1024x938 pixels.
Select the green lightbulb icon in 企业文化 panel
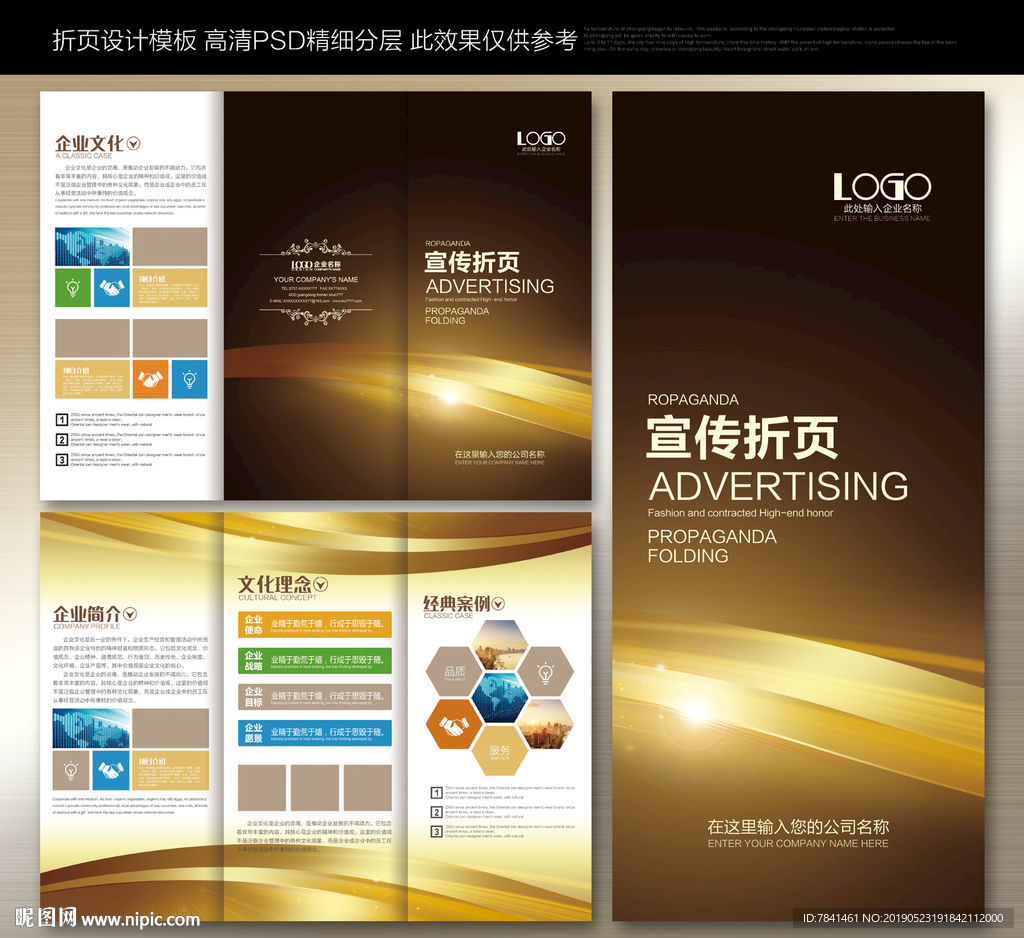(x=73, y=287)
